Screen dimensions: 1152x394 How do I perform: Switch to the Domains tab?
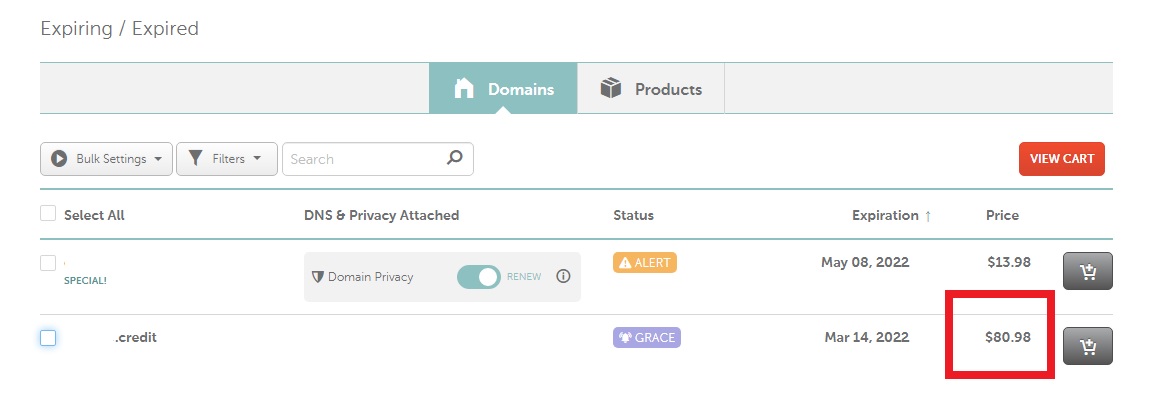pyautogui.click(x=503, y=89)
